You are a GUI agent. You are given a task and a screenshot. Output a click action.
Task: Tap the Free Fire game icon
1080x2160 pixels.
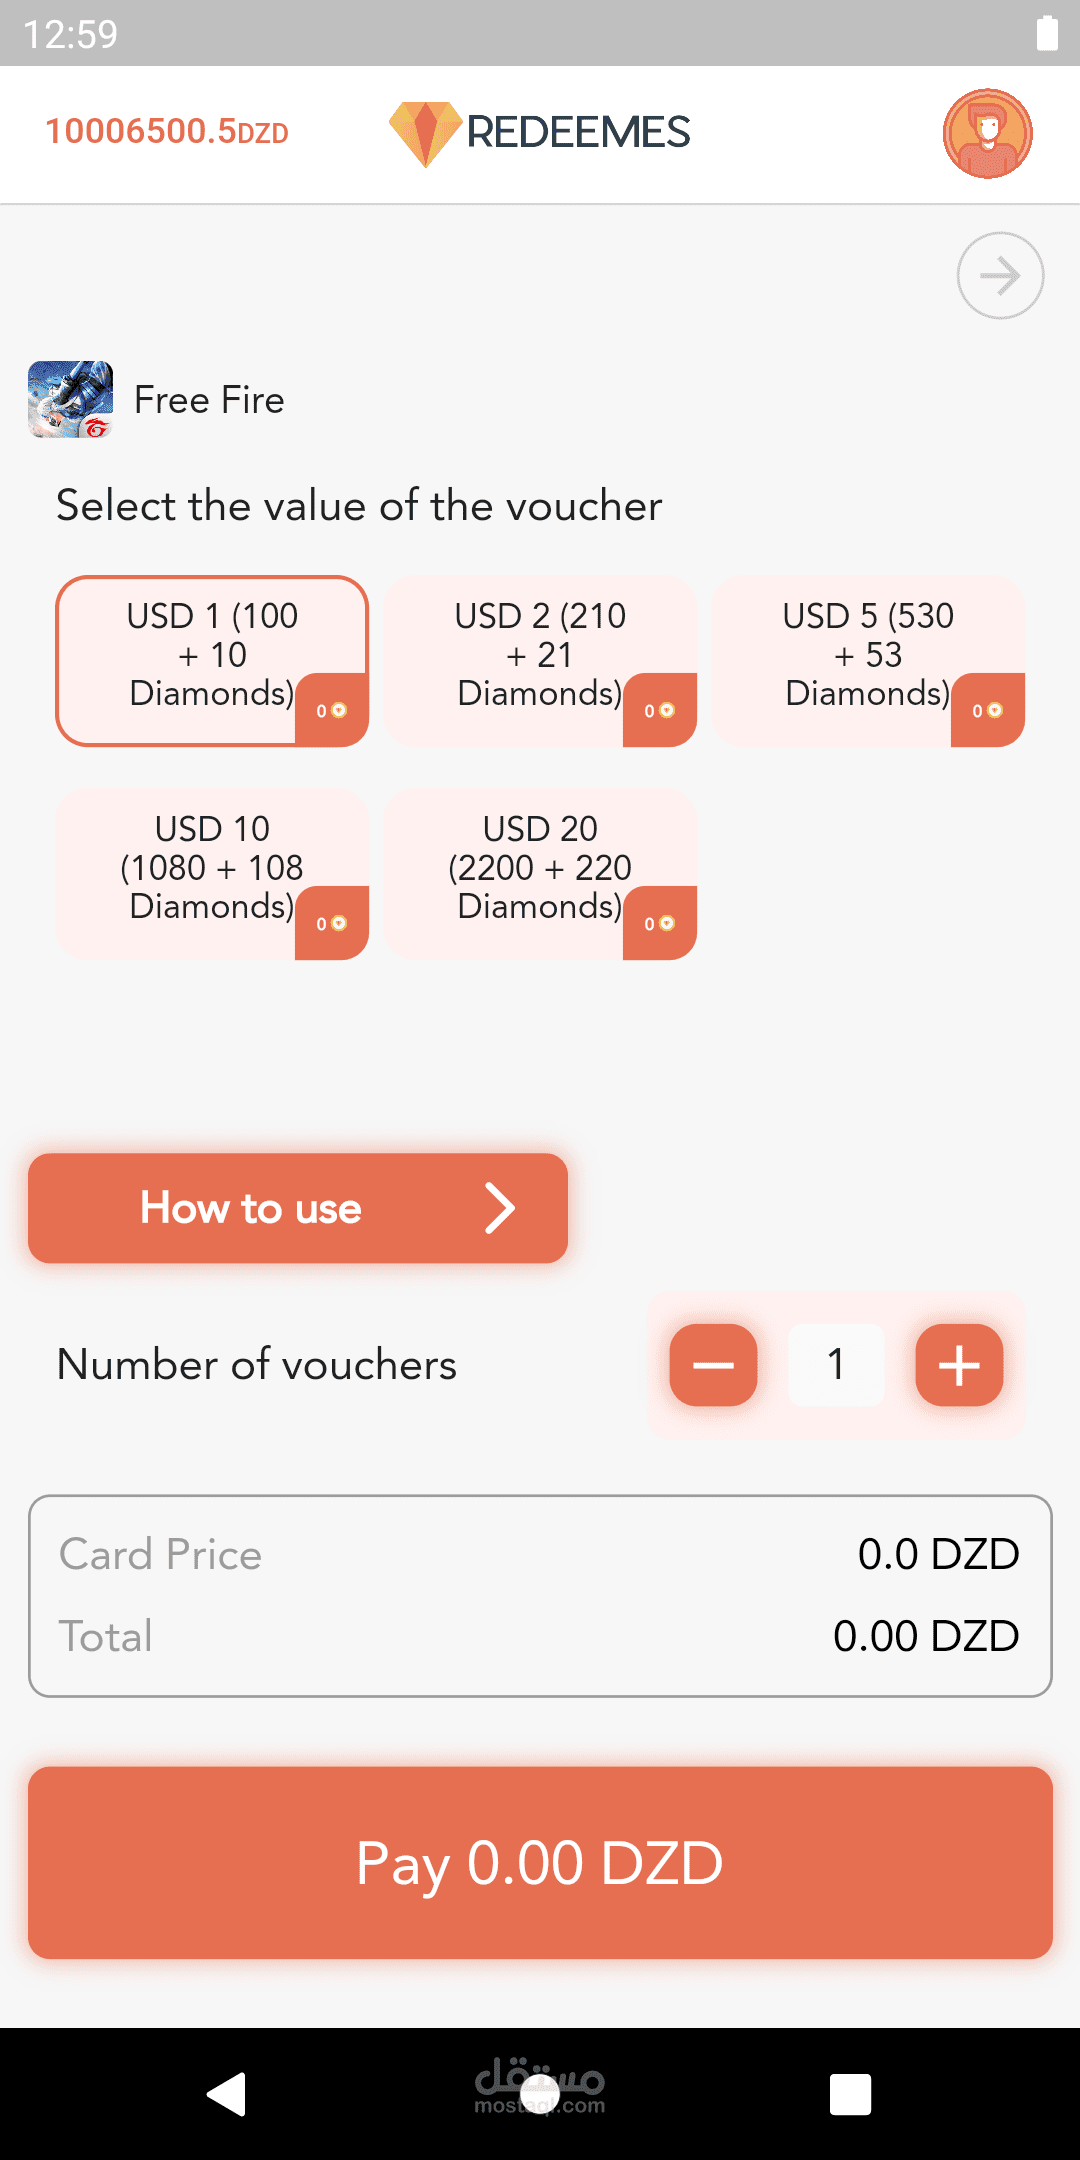[70, 400]
